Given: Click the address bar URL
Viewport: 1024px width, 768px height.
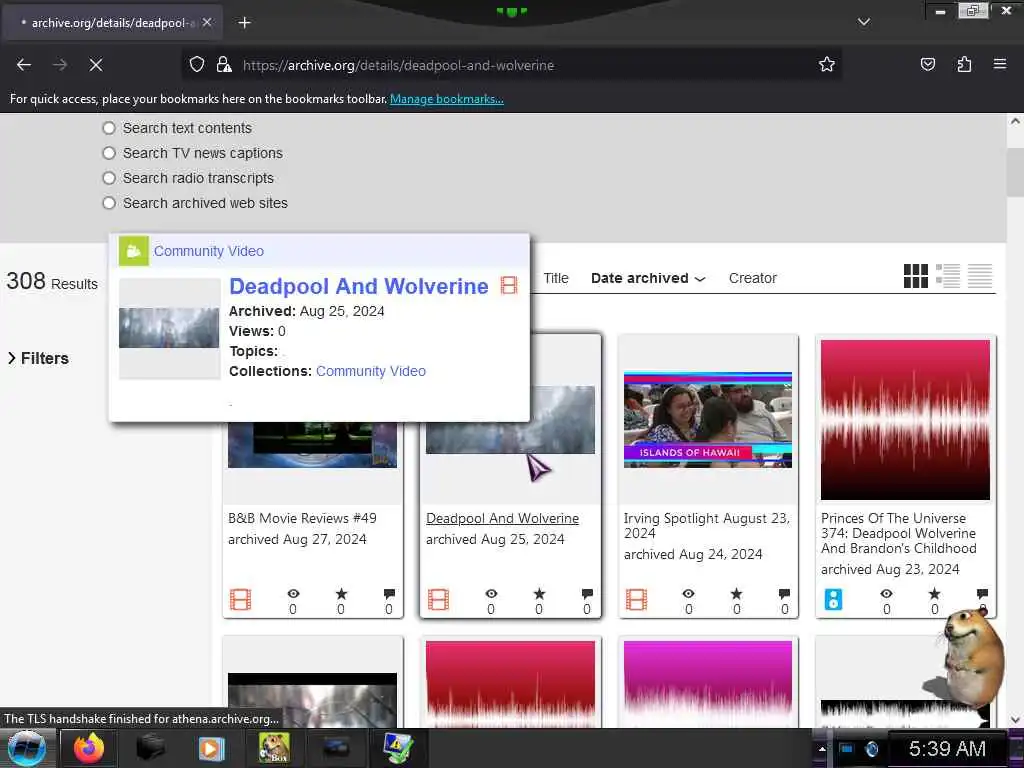Looking at the screenshot, I should point(398,65).
